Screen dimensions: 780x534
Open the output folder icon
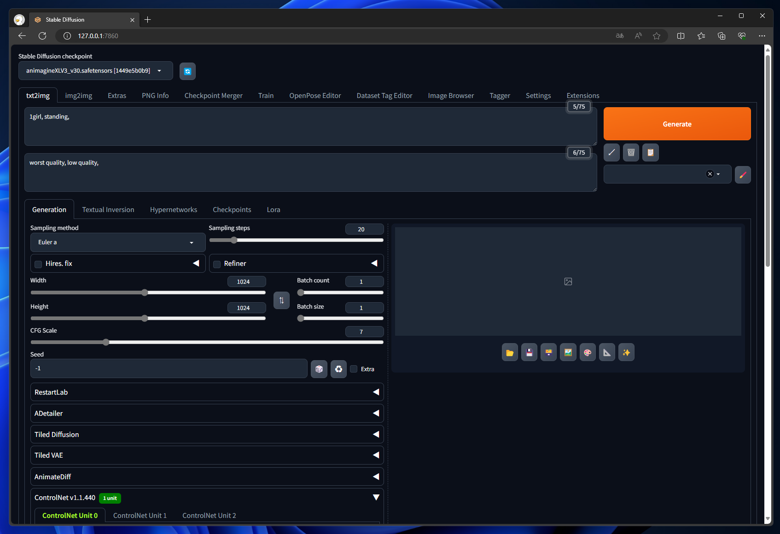point(509,352)
